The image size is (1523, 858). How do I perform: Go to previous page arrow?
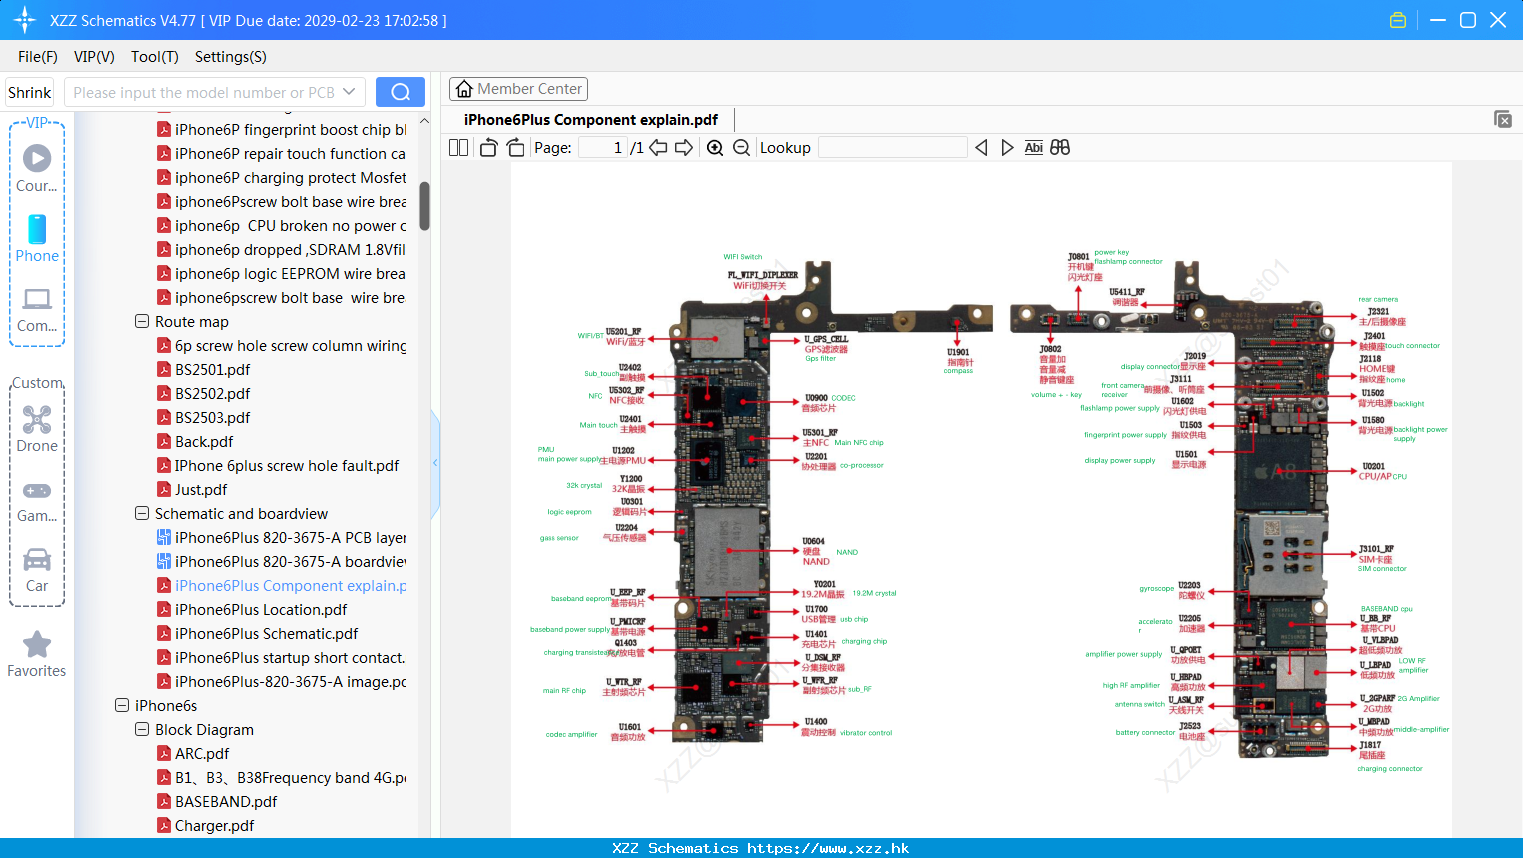(658, 147)
